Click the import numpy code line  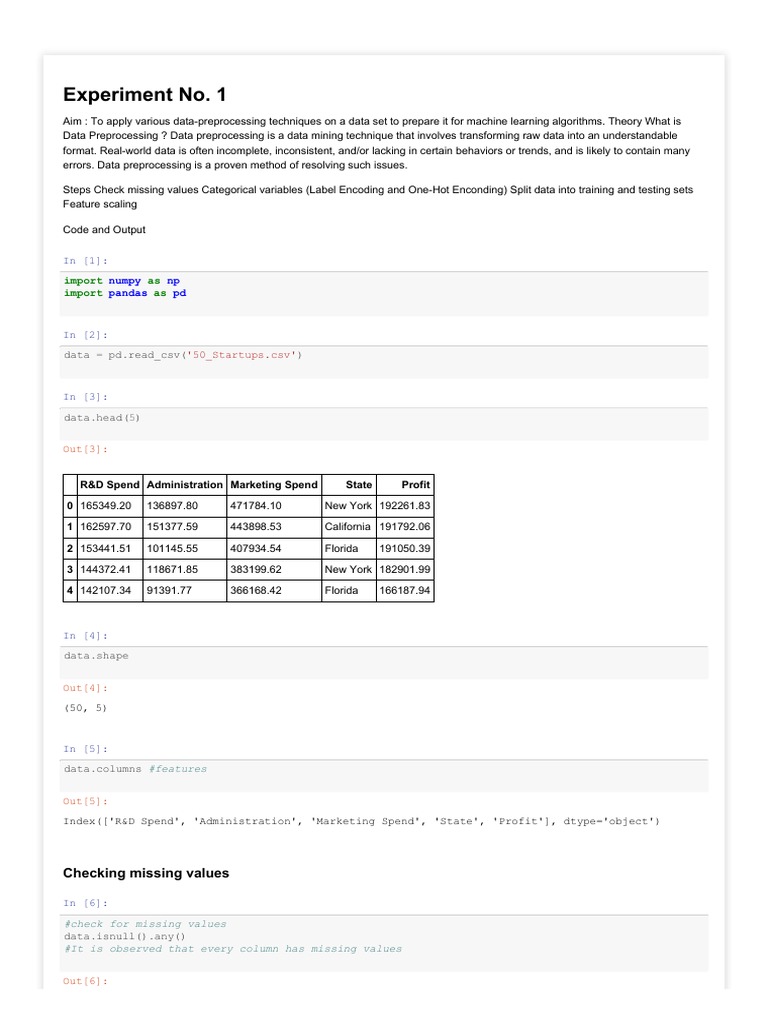pos(122,281)
